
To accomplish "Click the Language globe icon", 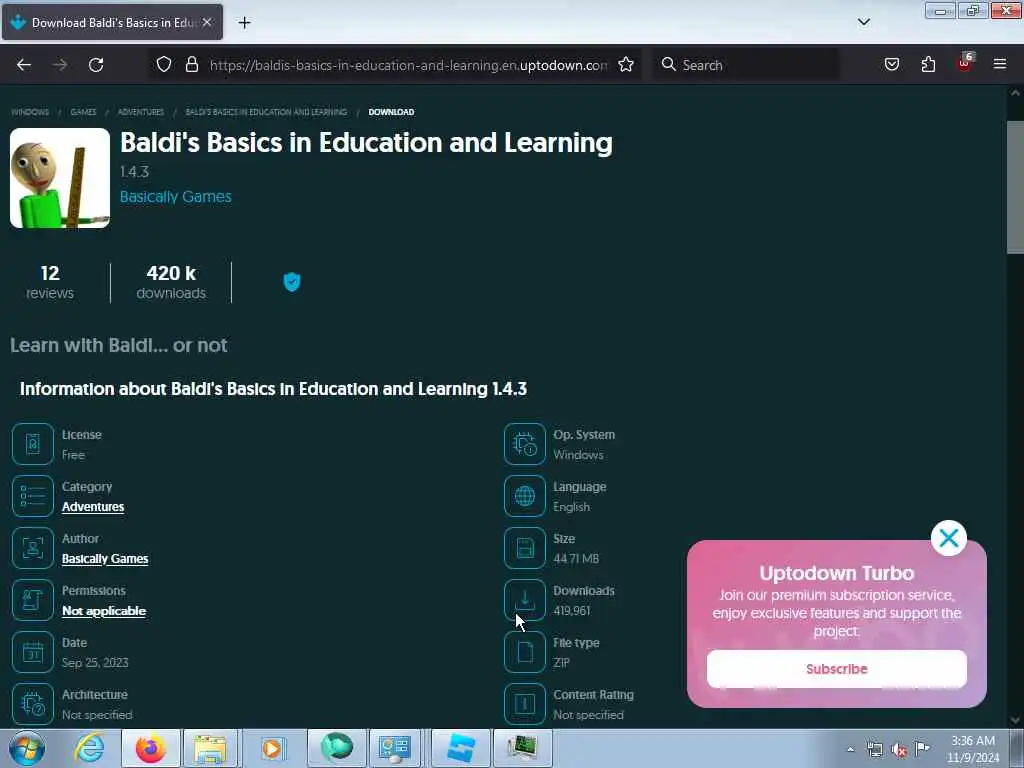I will coord(524,496).
